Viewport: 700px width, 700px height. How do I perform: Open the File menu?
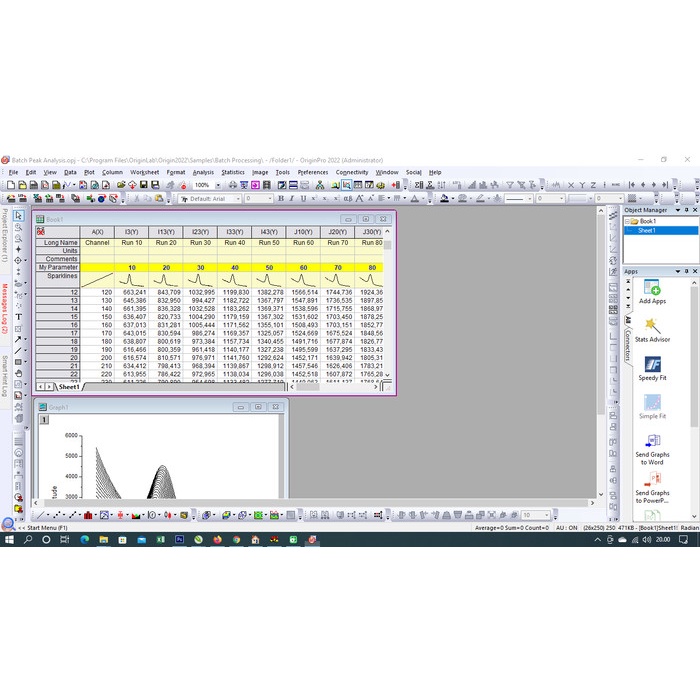pyautogui.click(x=13, y=172)
